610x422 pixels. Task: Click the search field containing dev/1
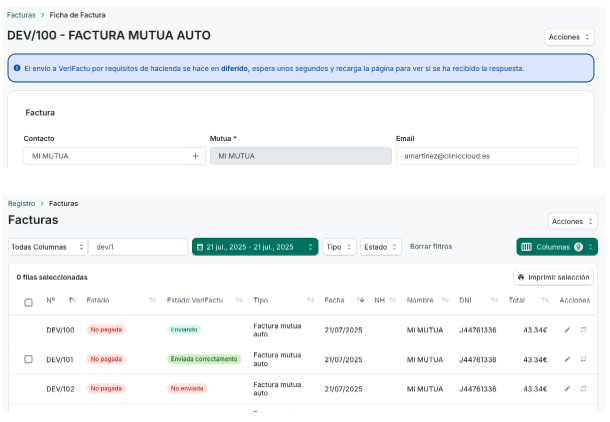click(x=138, y=246)
